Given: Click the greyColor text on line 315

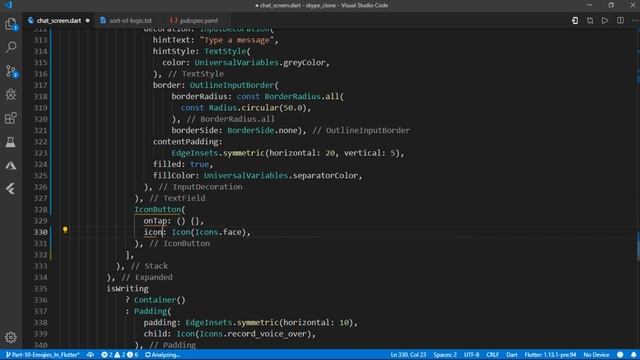Looking at the screenshot, I should click(304, 62).
